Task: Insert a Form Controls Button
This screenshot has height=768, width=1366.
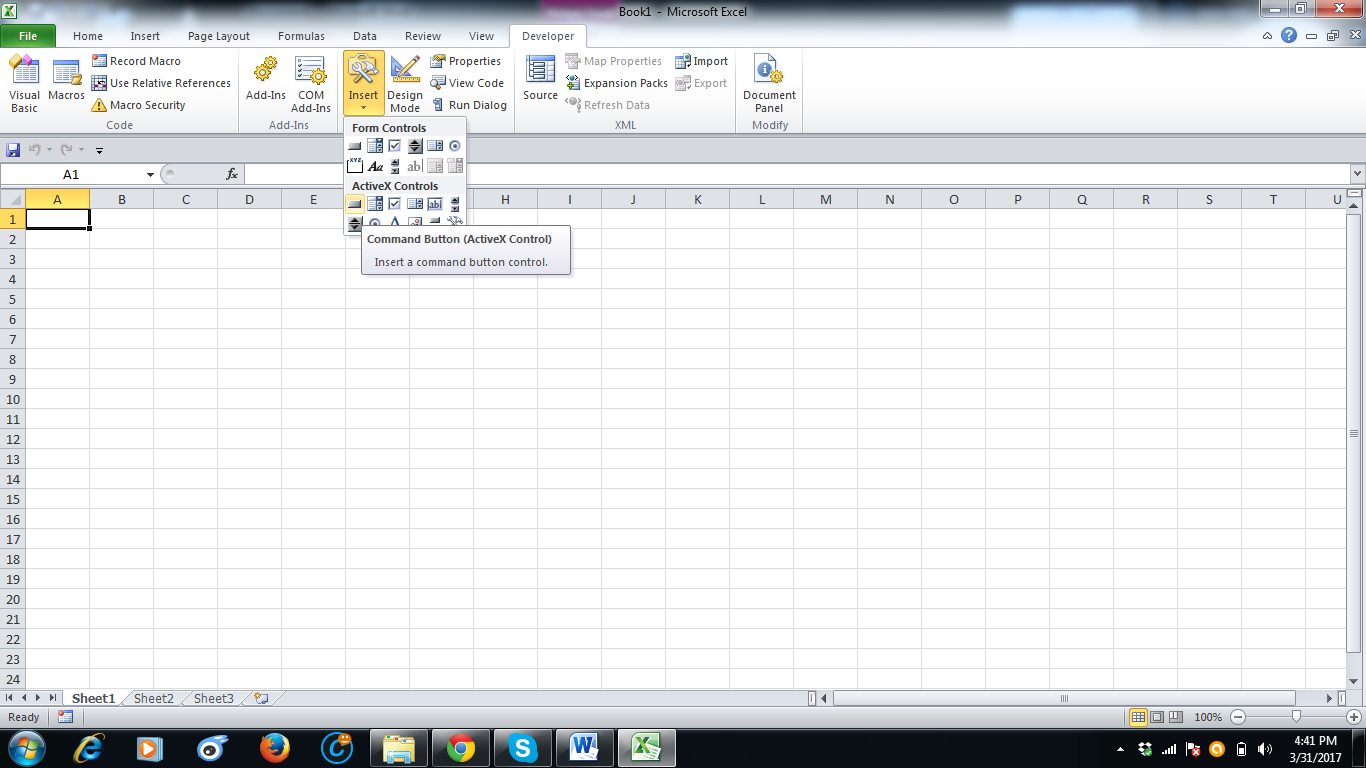Action: pos(355,146)
